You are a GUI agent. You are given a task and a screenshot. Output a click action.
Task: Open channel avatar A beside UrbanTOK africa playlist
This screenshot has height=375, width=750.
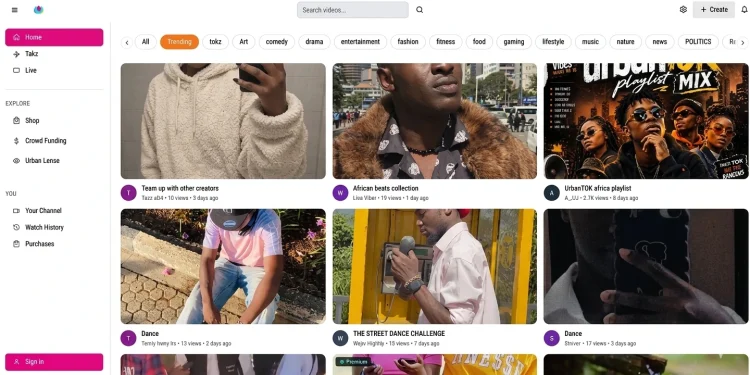point(551,193)
